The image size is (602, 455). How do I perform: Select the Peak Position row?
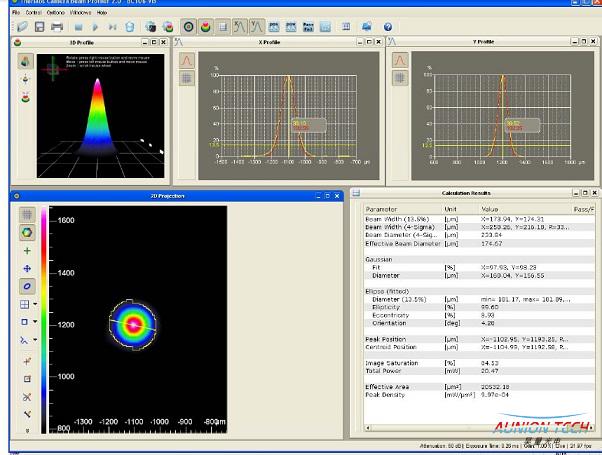[479, 339]
